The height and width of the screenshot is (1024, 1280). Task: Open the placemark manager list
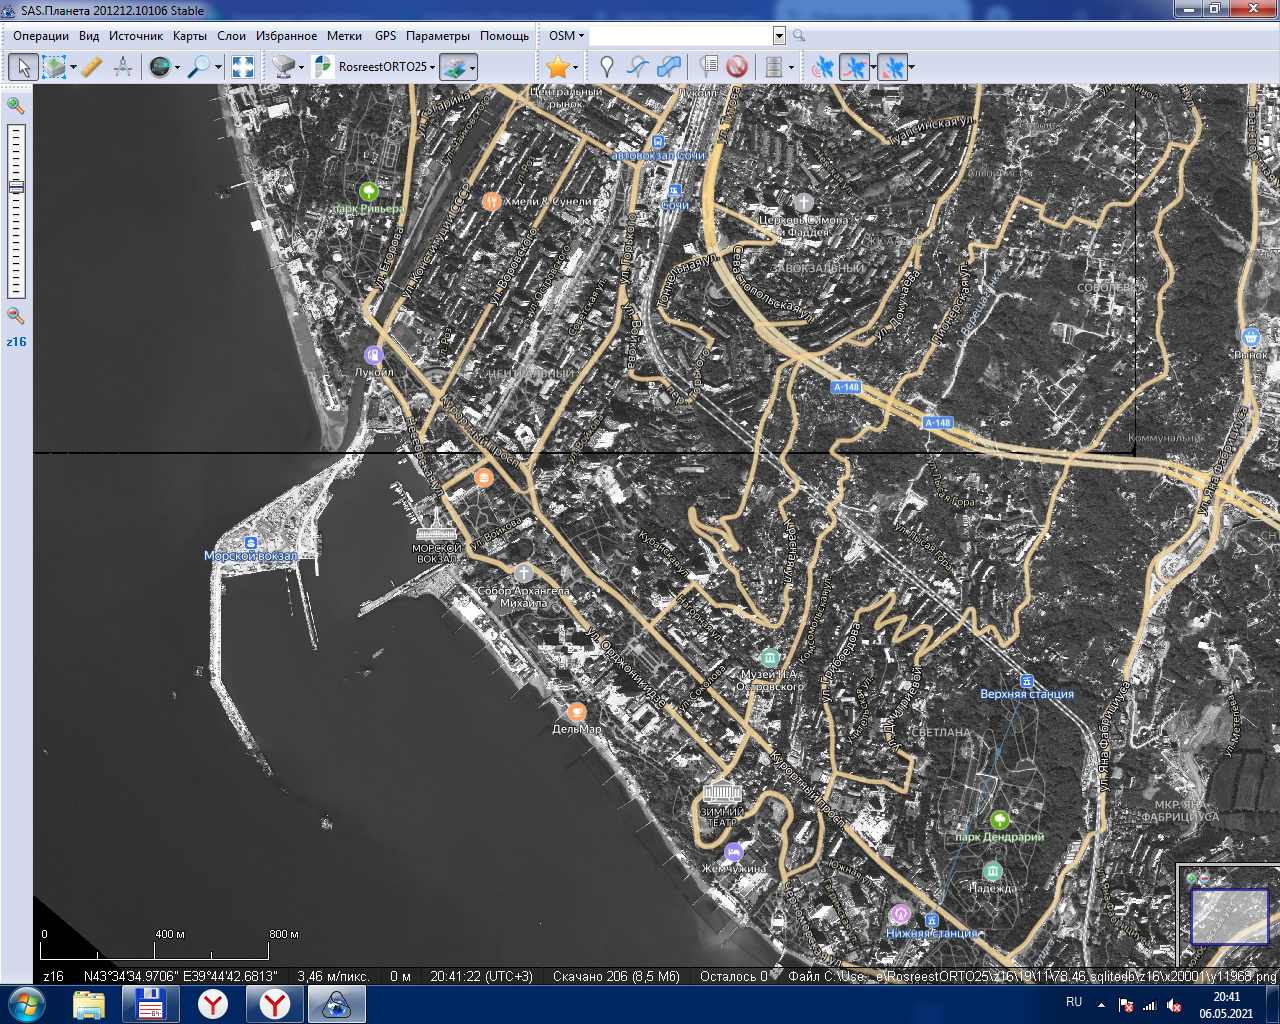pyautogui.click(x=709, y=67)
